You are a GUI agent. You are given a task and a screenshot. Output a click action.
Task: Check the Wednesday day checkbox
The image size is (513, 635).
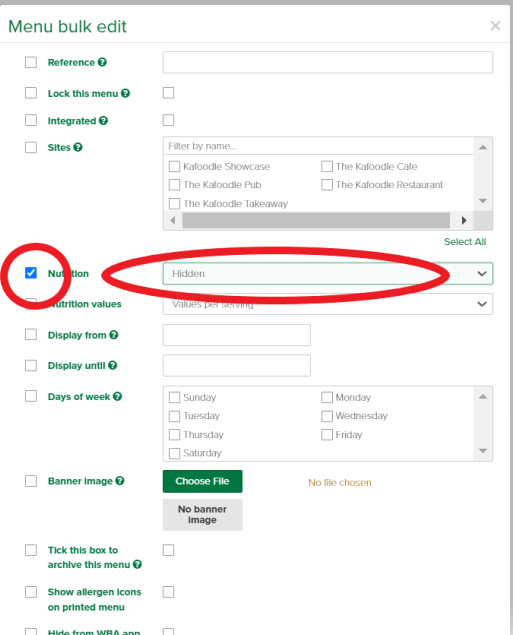click(327, 416)
